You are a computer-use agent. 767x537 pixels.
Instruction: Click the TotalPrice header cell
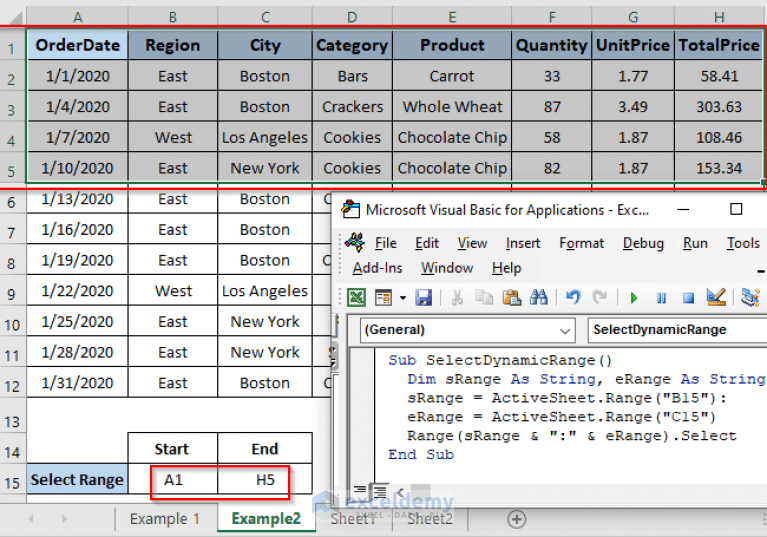[x=719, y=45]
